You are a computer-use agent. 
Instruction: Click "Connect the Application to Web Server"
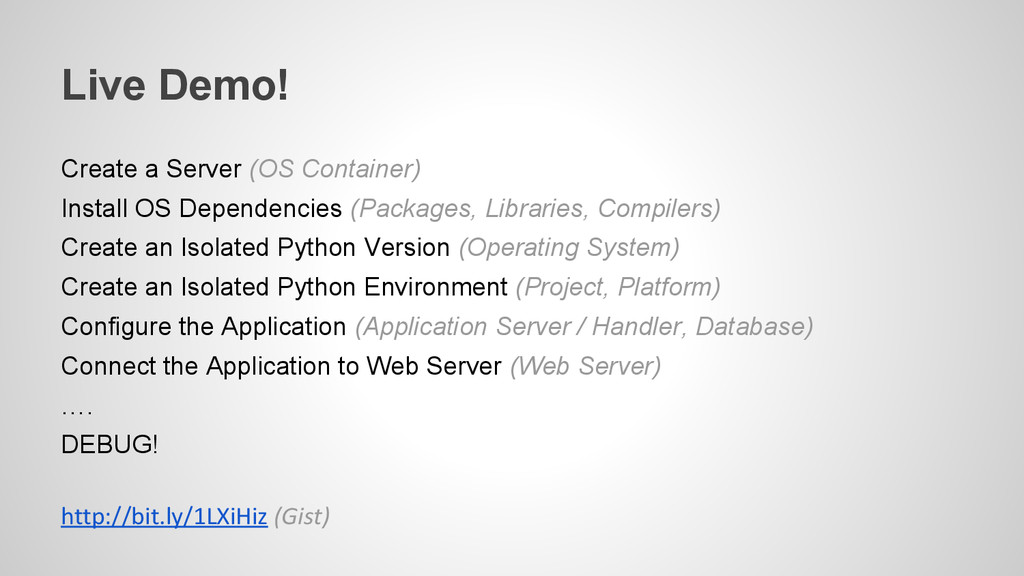(281, 367)
